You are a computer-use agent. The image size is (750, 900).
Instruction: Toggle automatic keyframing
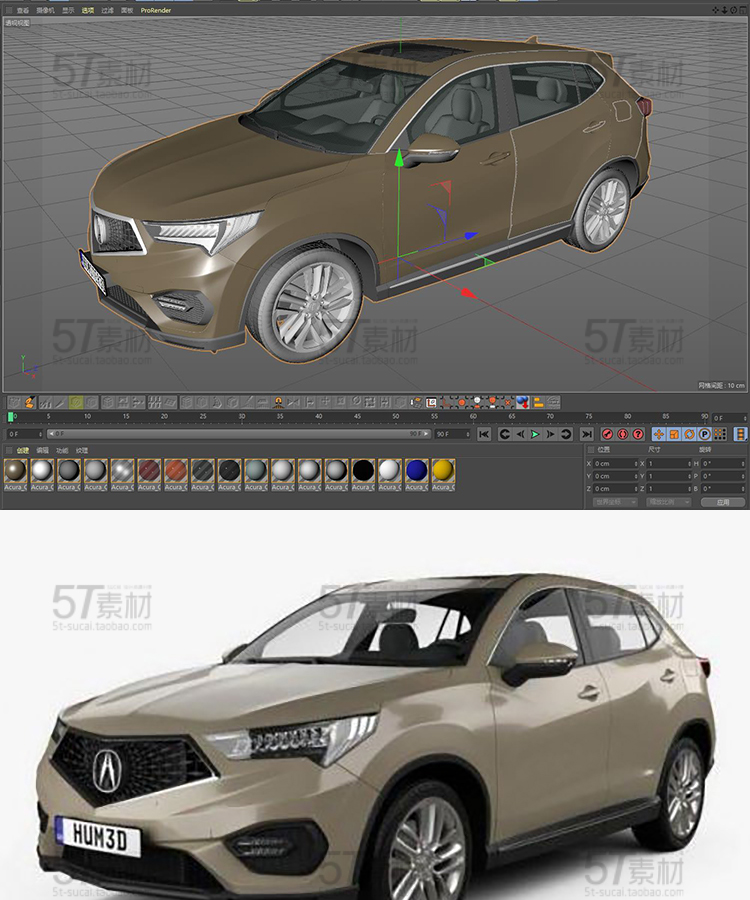623,435
